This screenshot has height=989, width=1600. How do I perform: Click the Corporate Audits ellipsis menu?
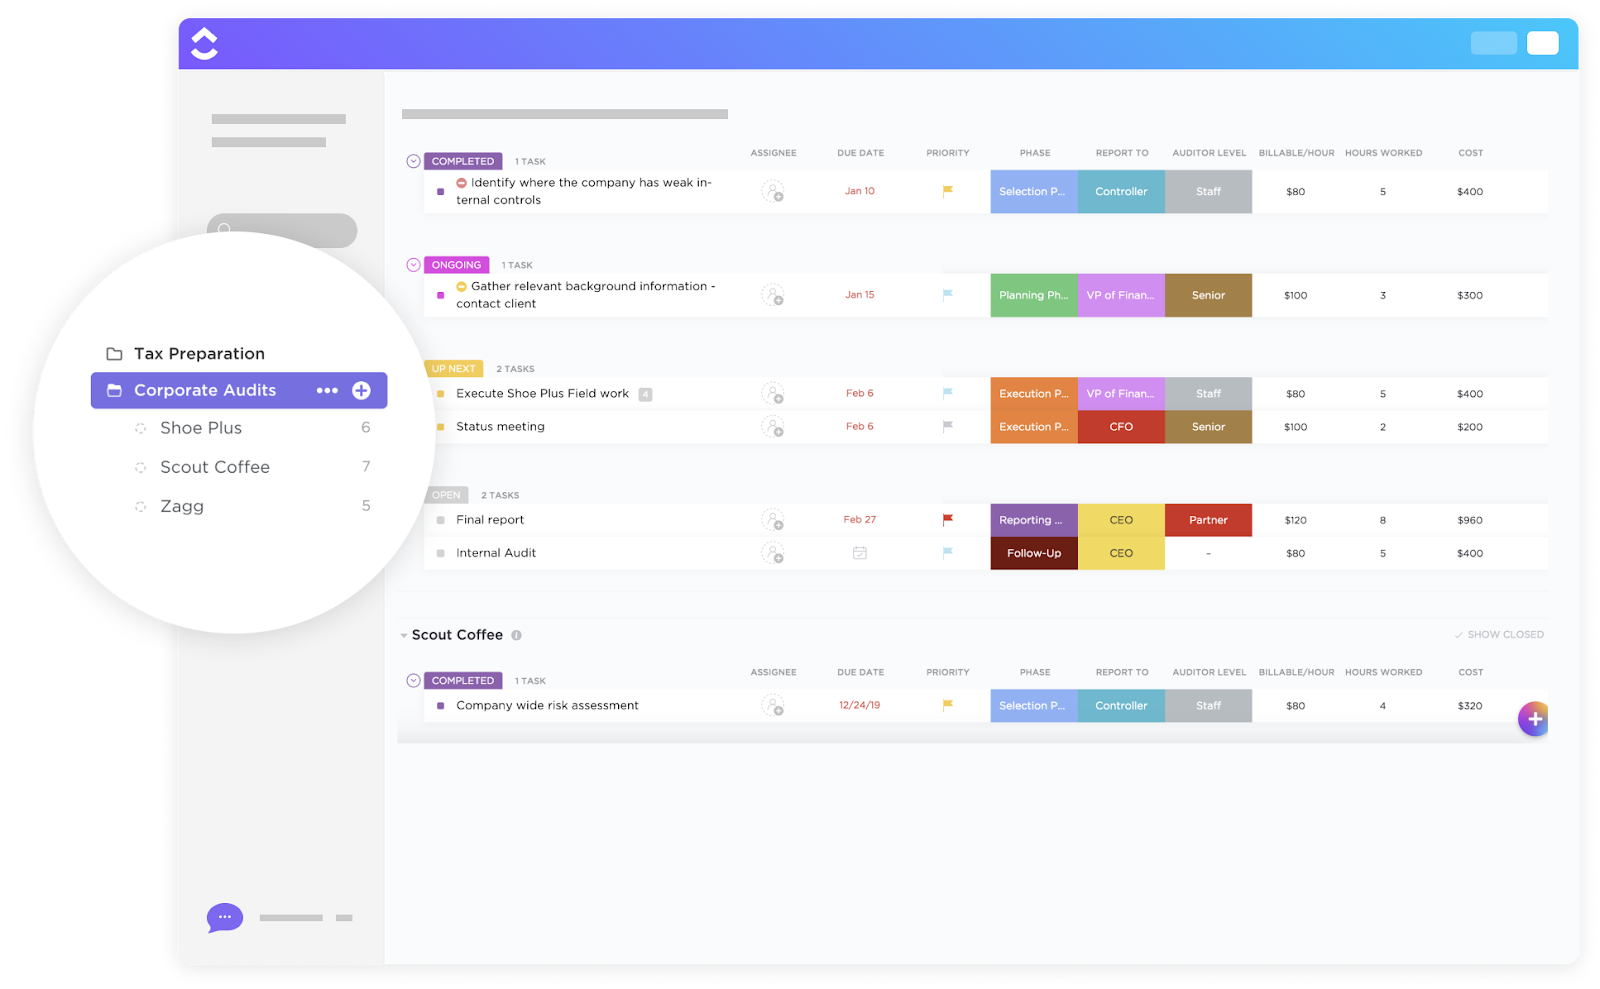click(327, 391)
